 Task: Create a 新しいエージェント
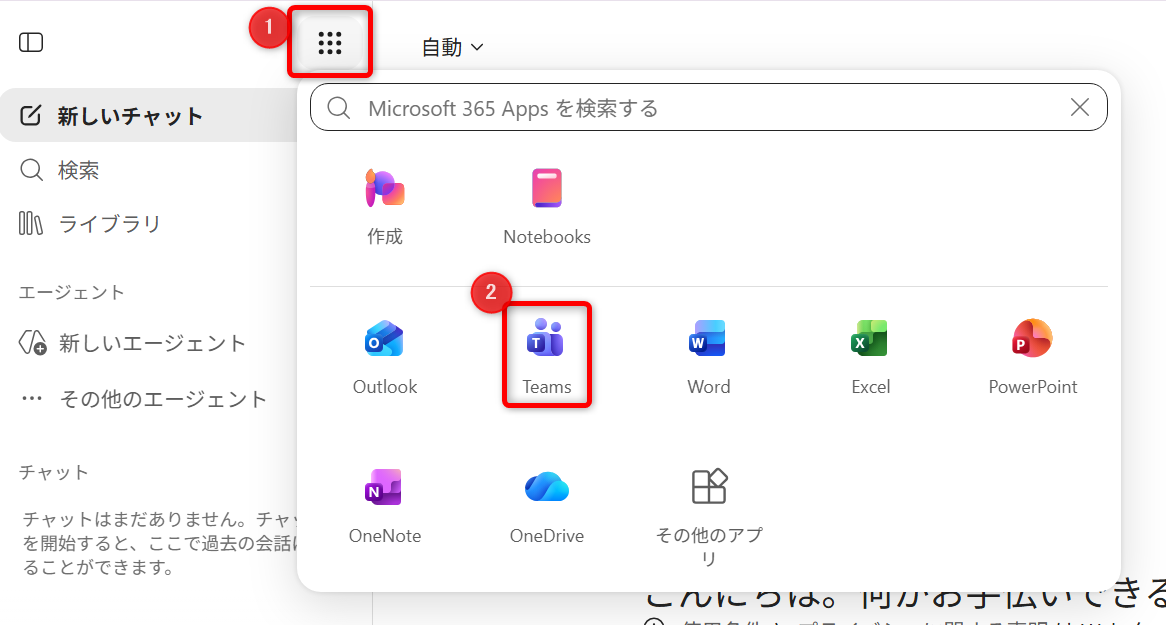coord(132,343)
